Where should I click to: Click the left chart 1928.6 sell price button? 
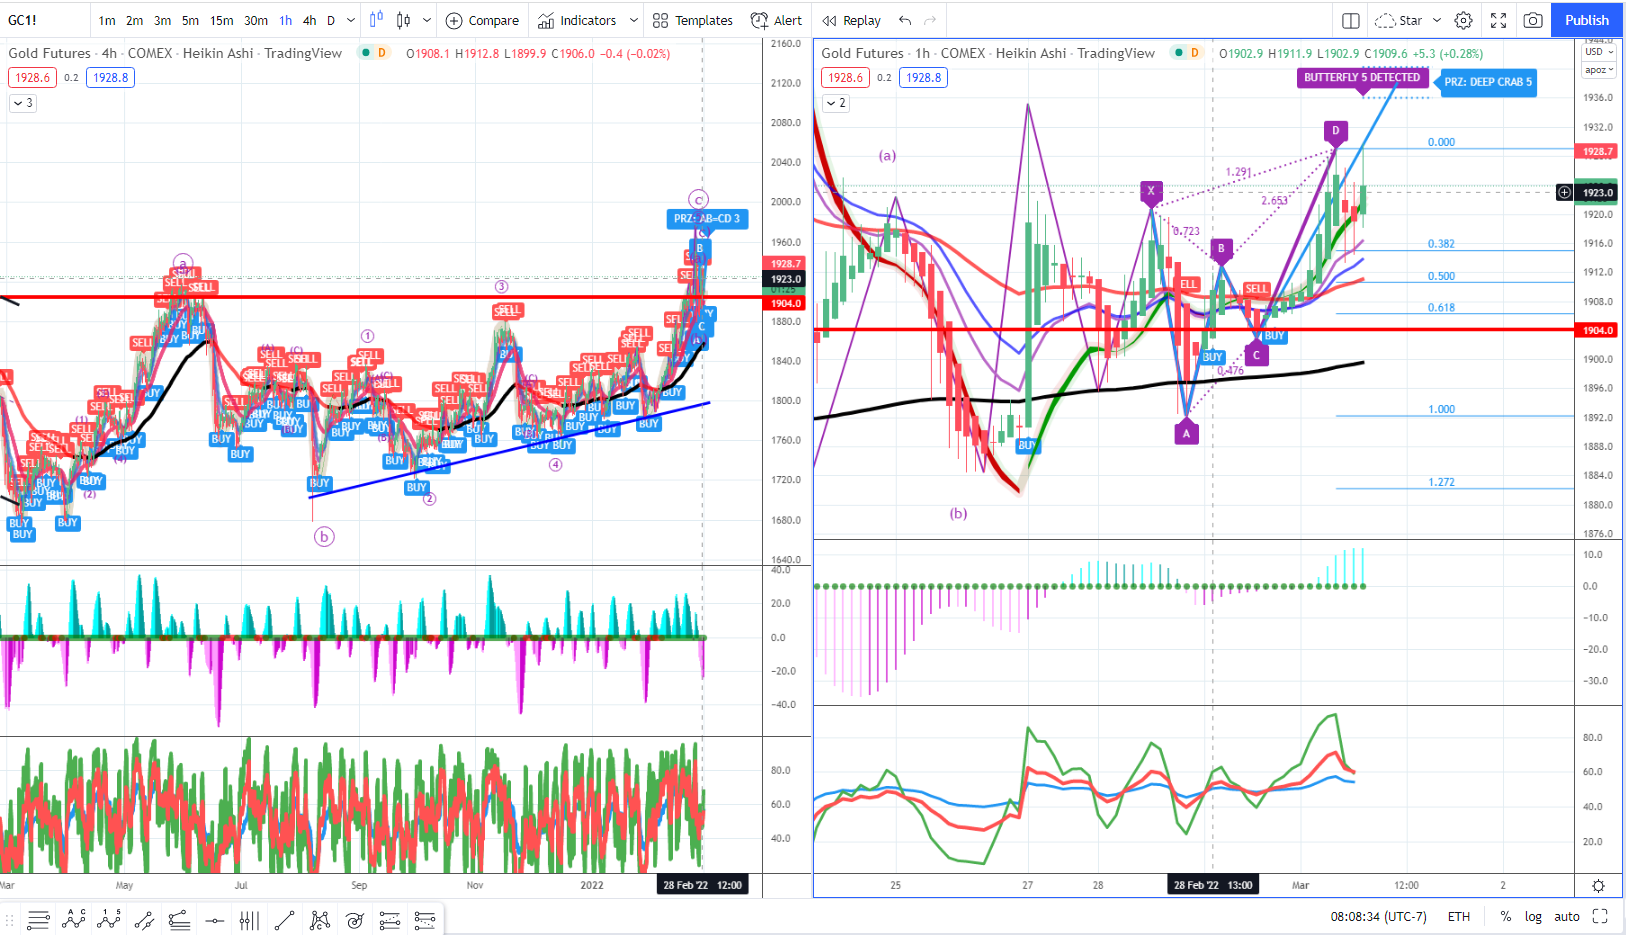tap(32, 77)
